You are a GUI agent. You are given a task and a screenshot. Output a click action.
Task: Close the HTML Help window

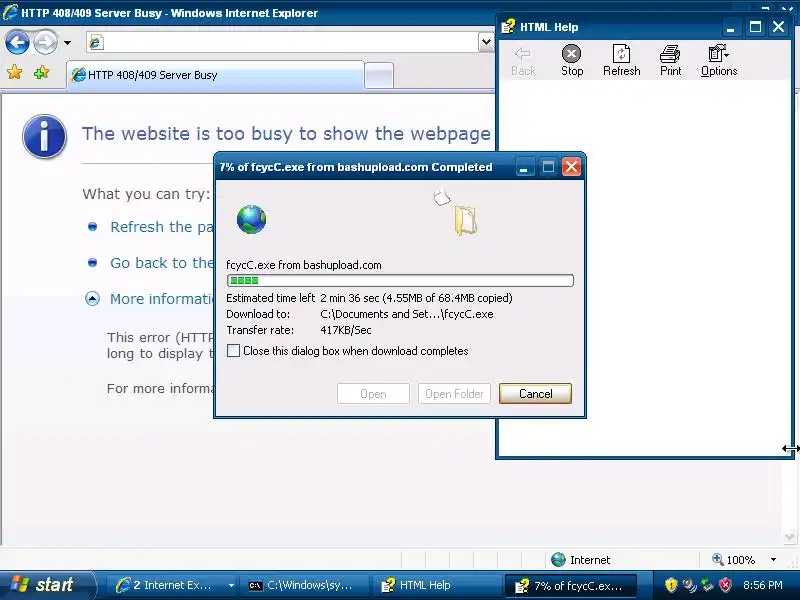pos(778,27)
